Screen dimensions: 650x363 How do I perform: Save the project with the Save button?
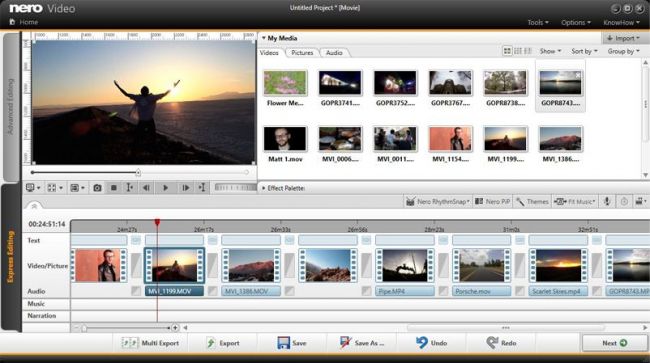(292, 343)
